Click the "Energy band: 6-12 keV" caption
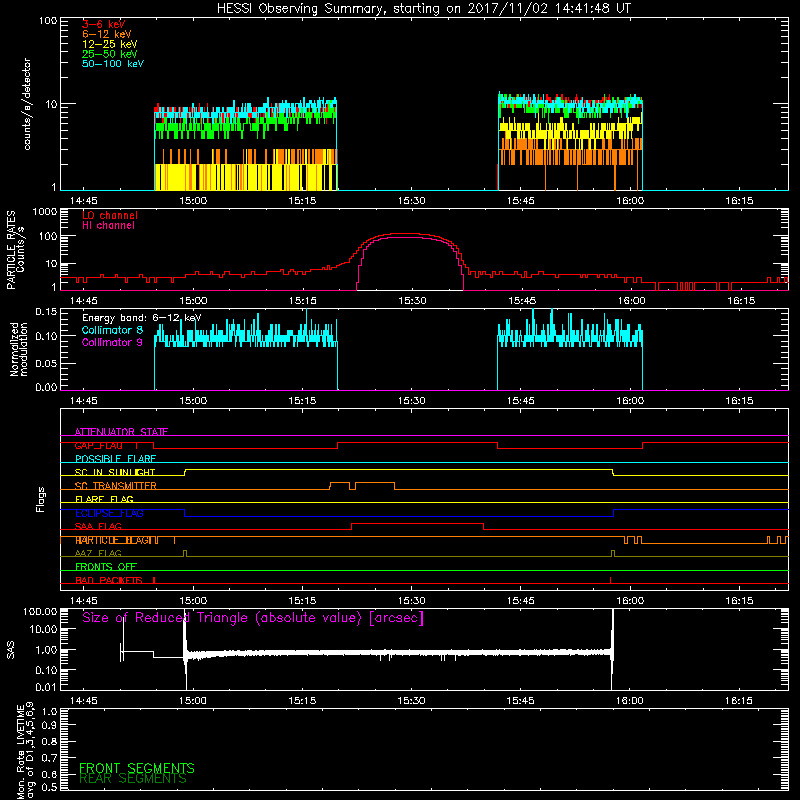This screenshot has height=800, width=800. (x=142, y=318)
